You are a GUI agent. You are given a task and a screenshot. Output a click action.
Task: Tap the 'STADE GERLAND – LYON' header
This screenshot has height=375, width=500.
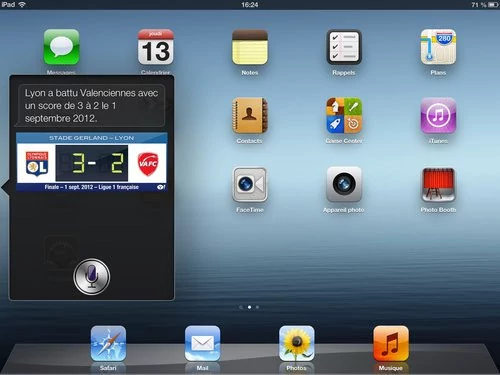92,138
